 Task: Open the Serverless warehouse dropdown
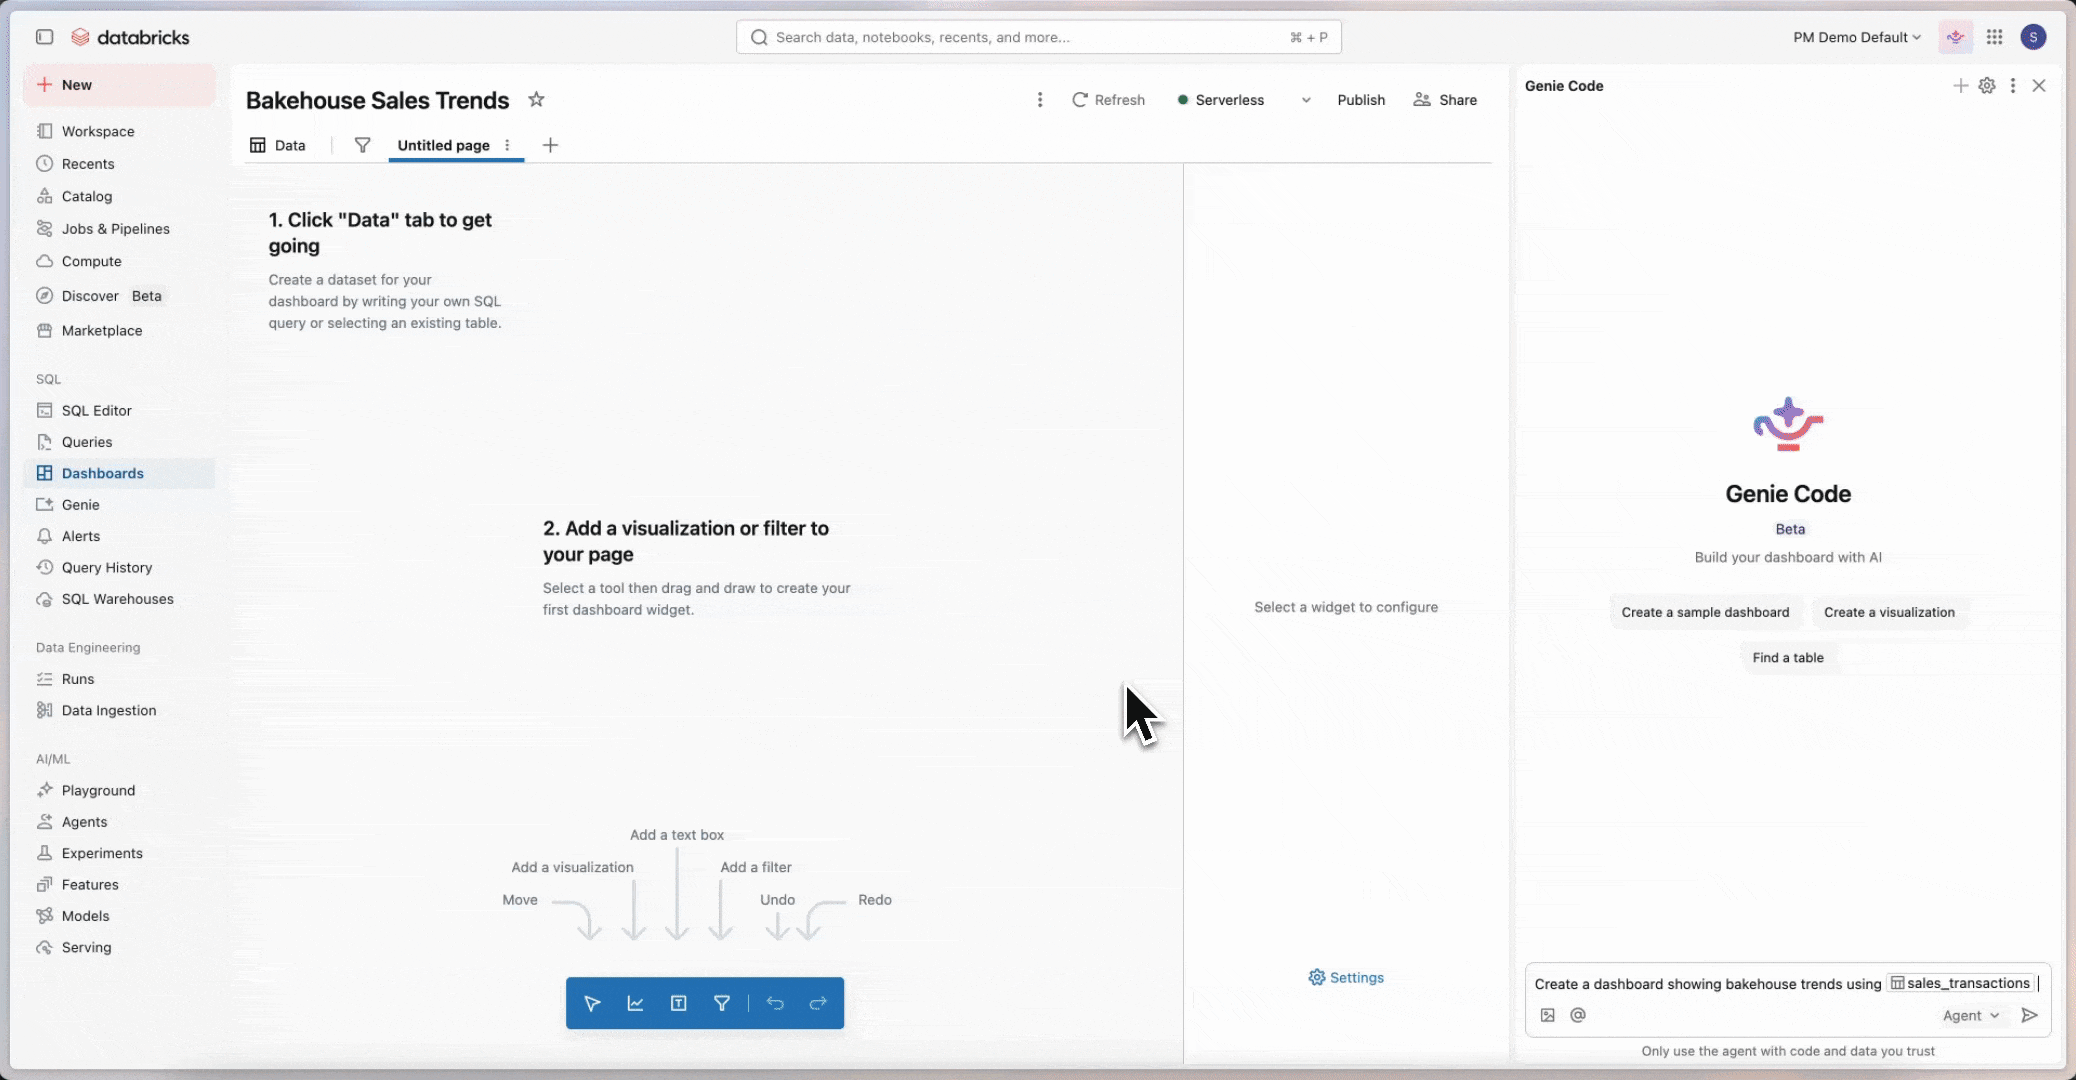tap(1306, 99)
